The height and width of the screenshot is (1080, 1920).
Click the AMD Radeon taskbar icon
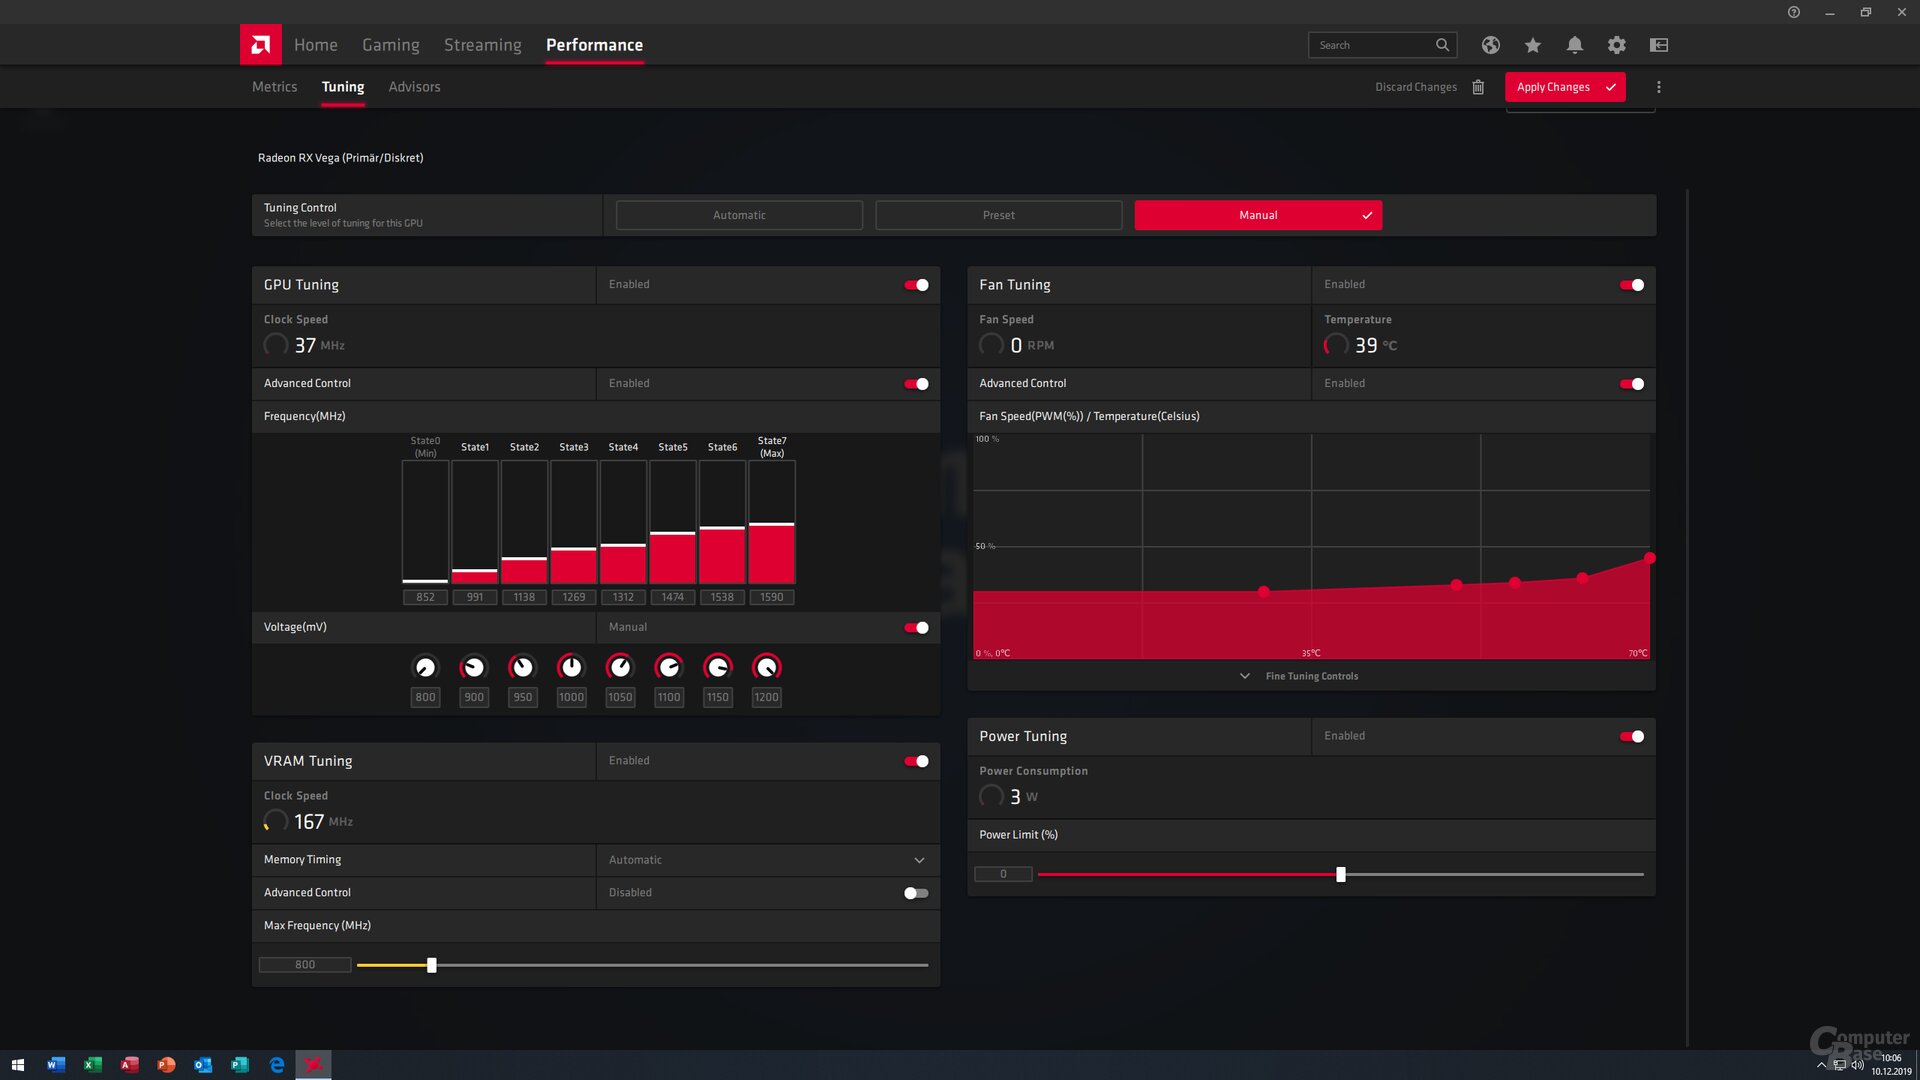tap(314, 1065)
